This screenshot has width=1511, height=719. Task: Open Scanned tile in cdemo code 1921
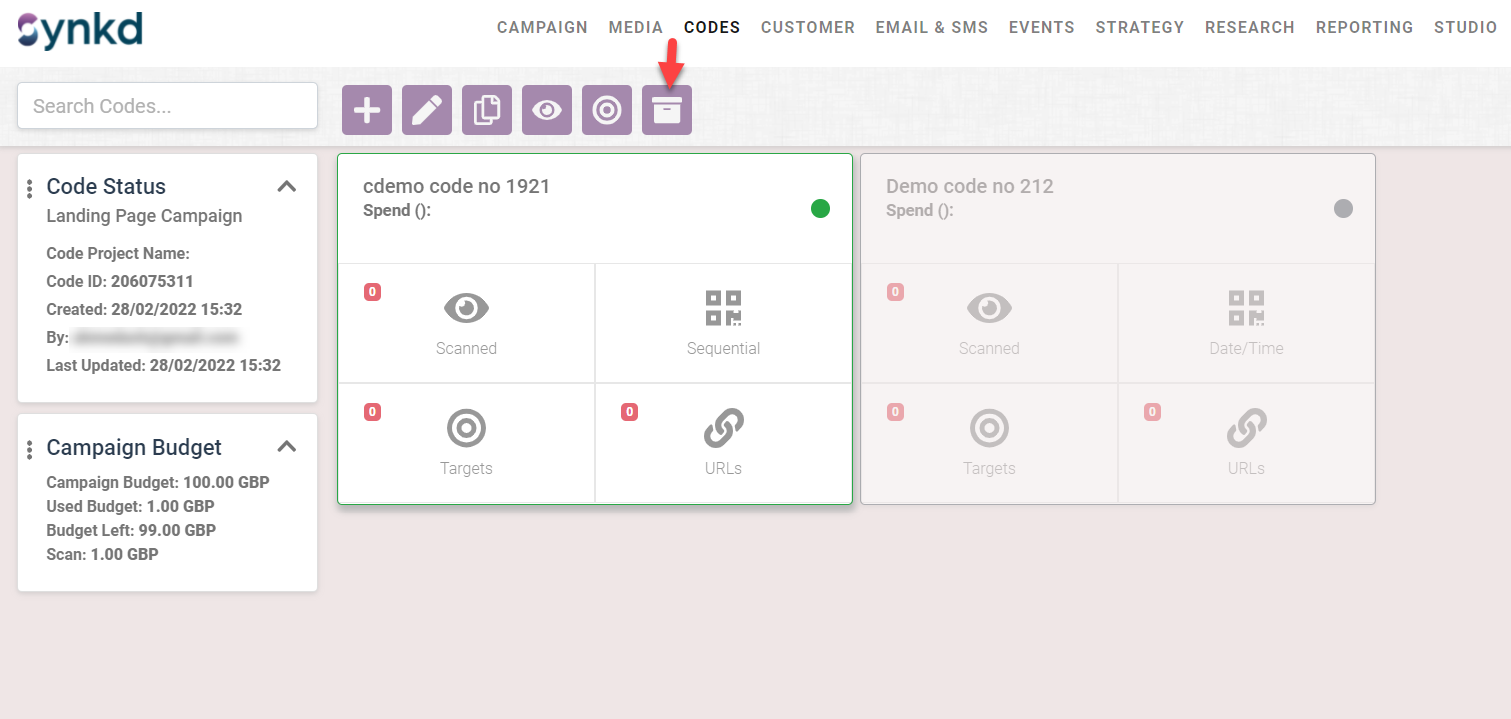click(x=466, y=322)
